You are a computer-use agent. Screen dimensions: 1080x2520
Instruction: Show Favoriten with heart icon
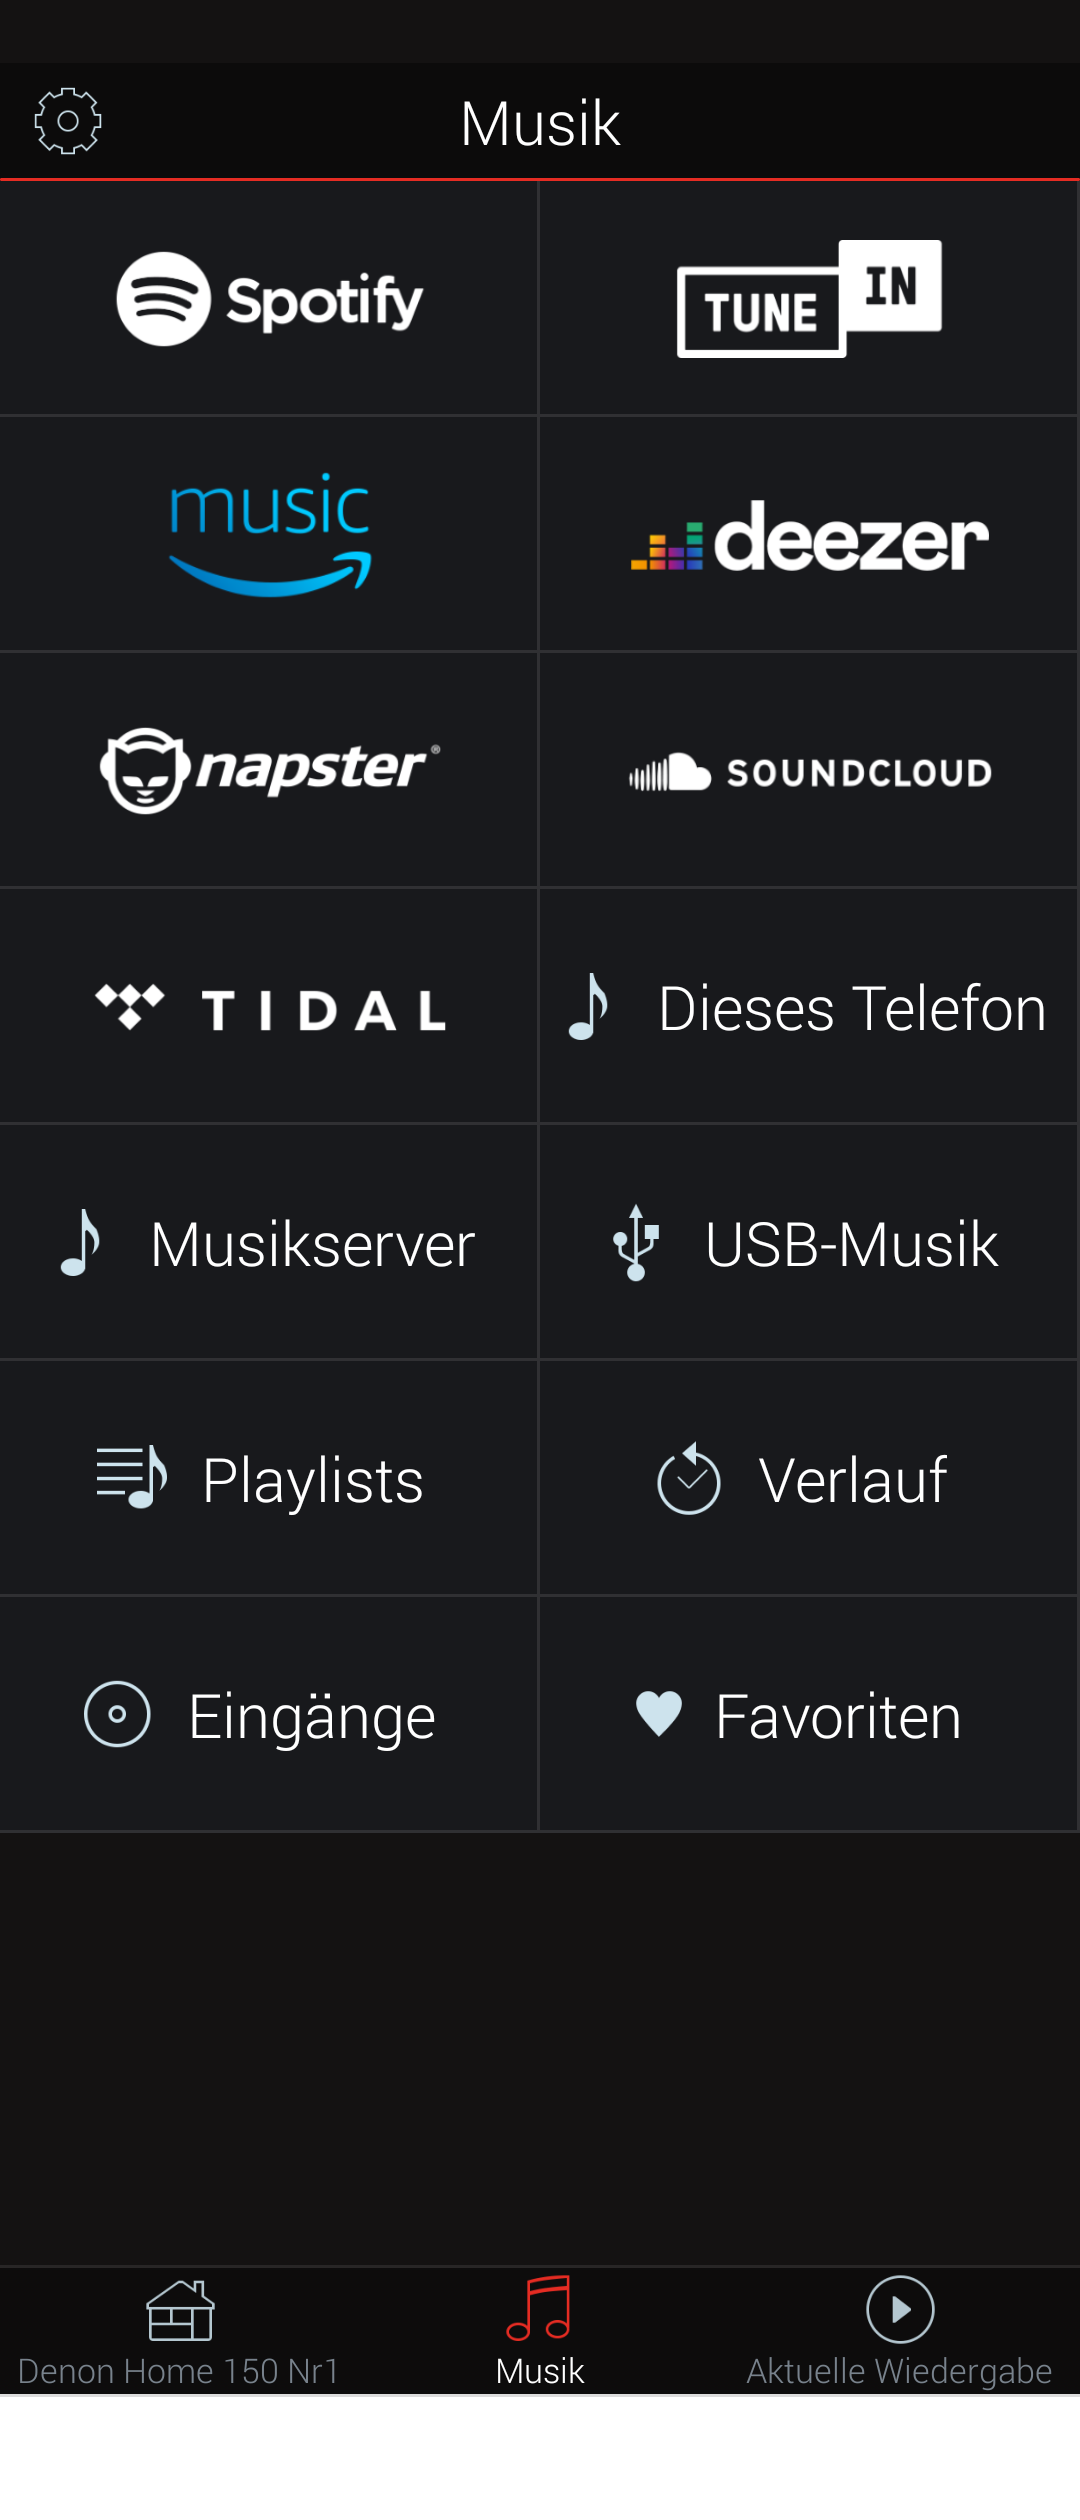click(x=808, y=1715)
